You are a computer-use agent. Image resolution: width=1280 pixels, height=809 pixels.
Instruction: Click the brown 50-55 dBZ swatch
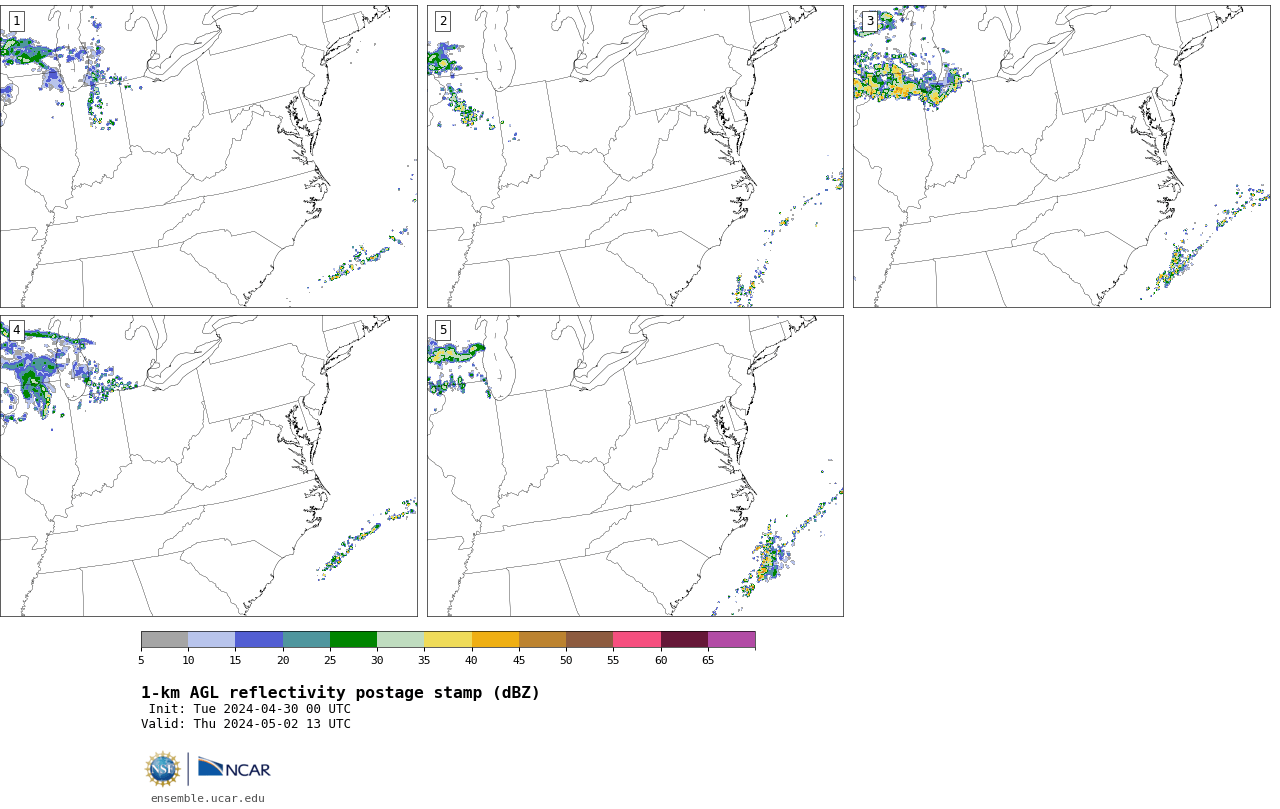click(x=590, y=640)
